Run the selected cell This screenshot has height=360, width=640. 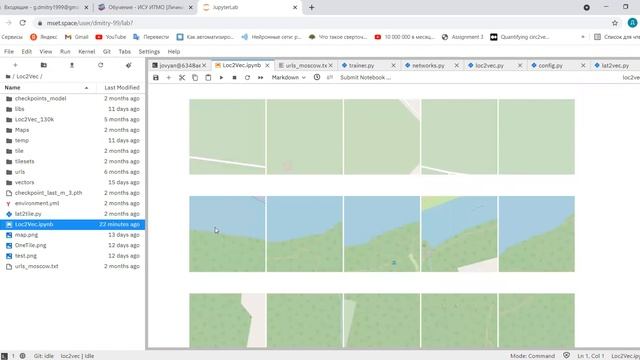tap(221, 78)
